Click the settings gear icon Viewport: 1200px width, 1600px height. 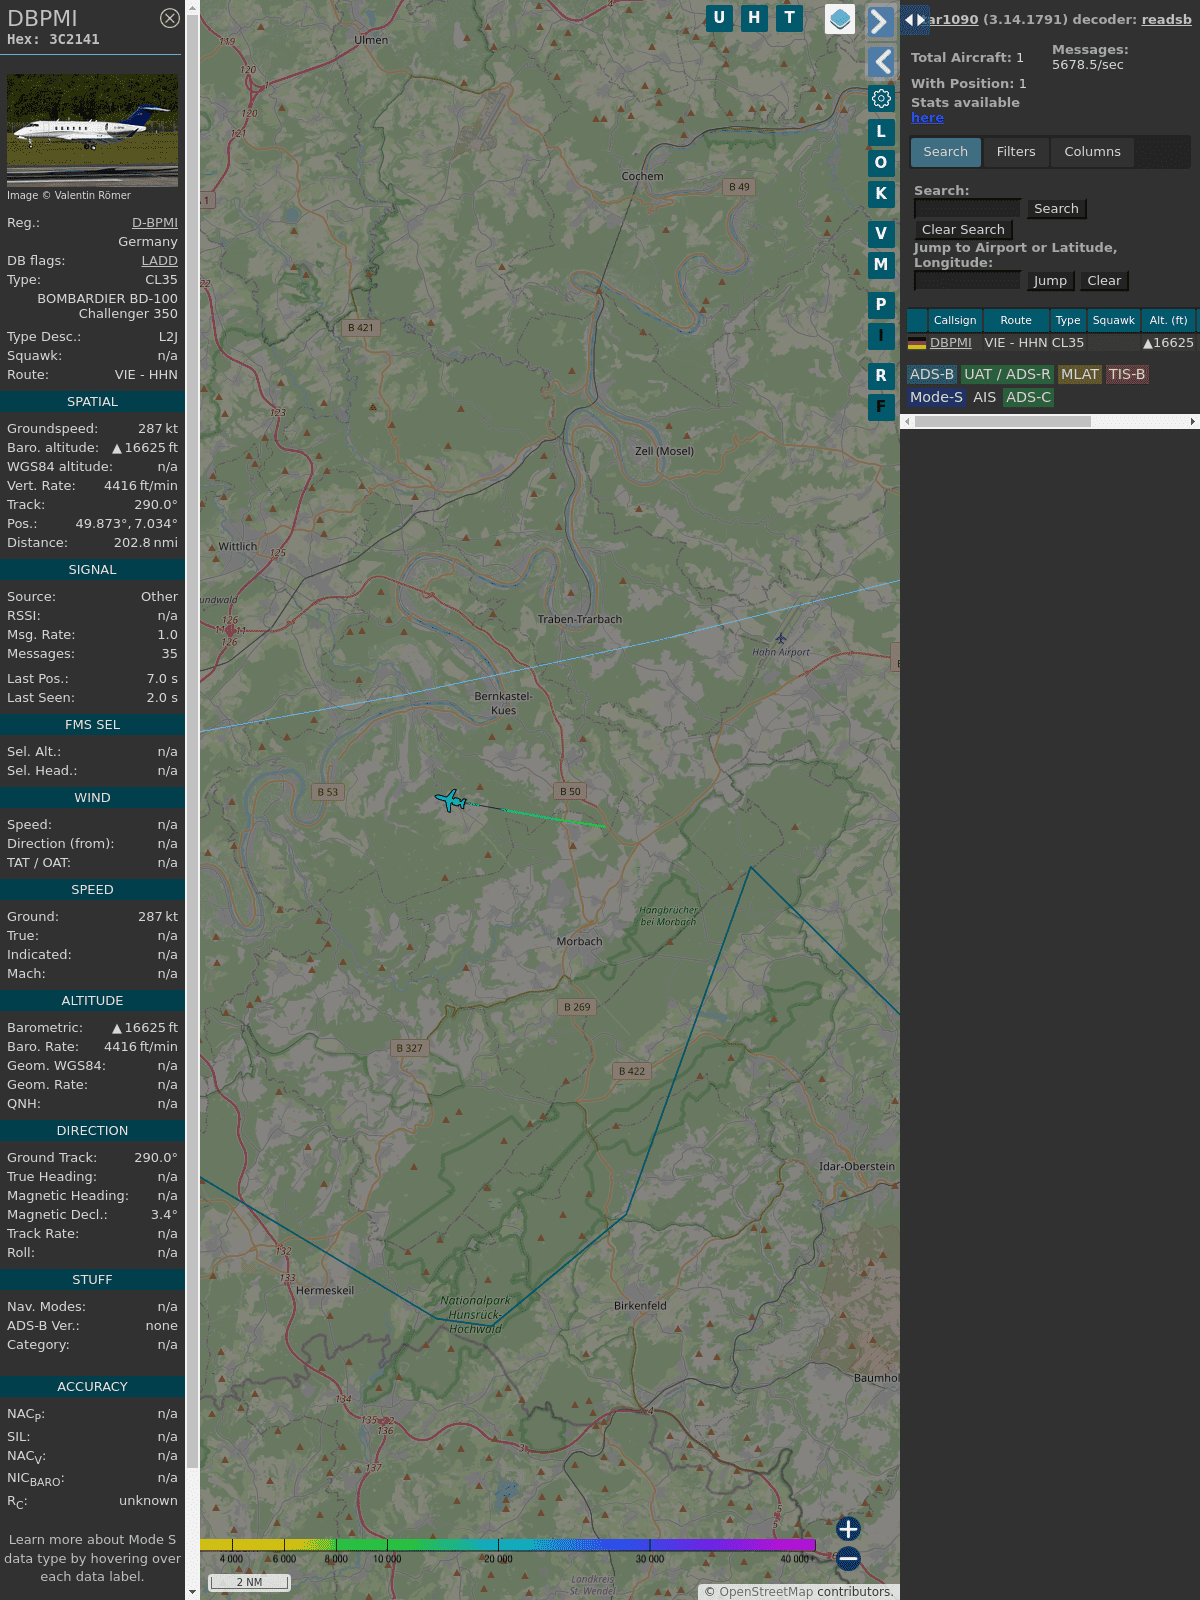881,98
